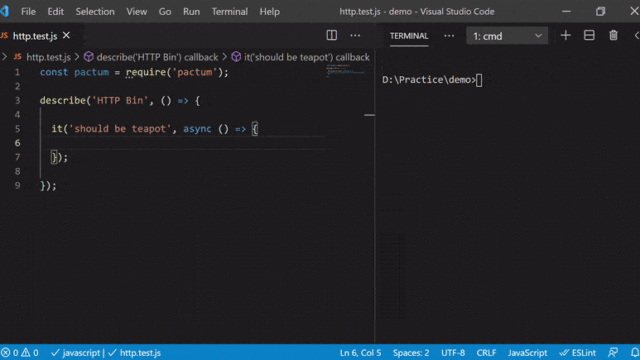Click the editor overview ruler marker
Screen dimensions: 640x360
pyautogui.click(x=369, y=115)
